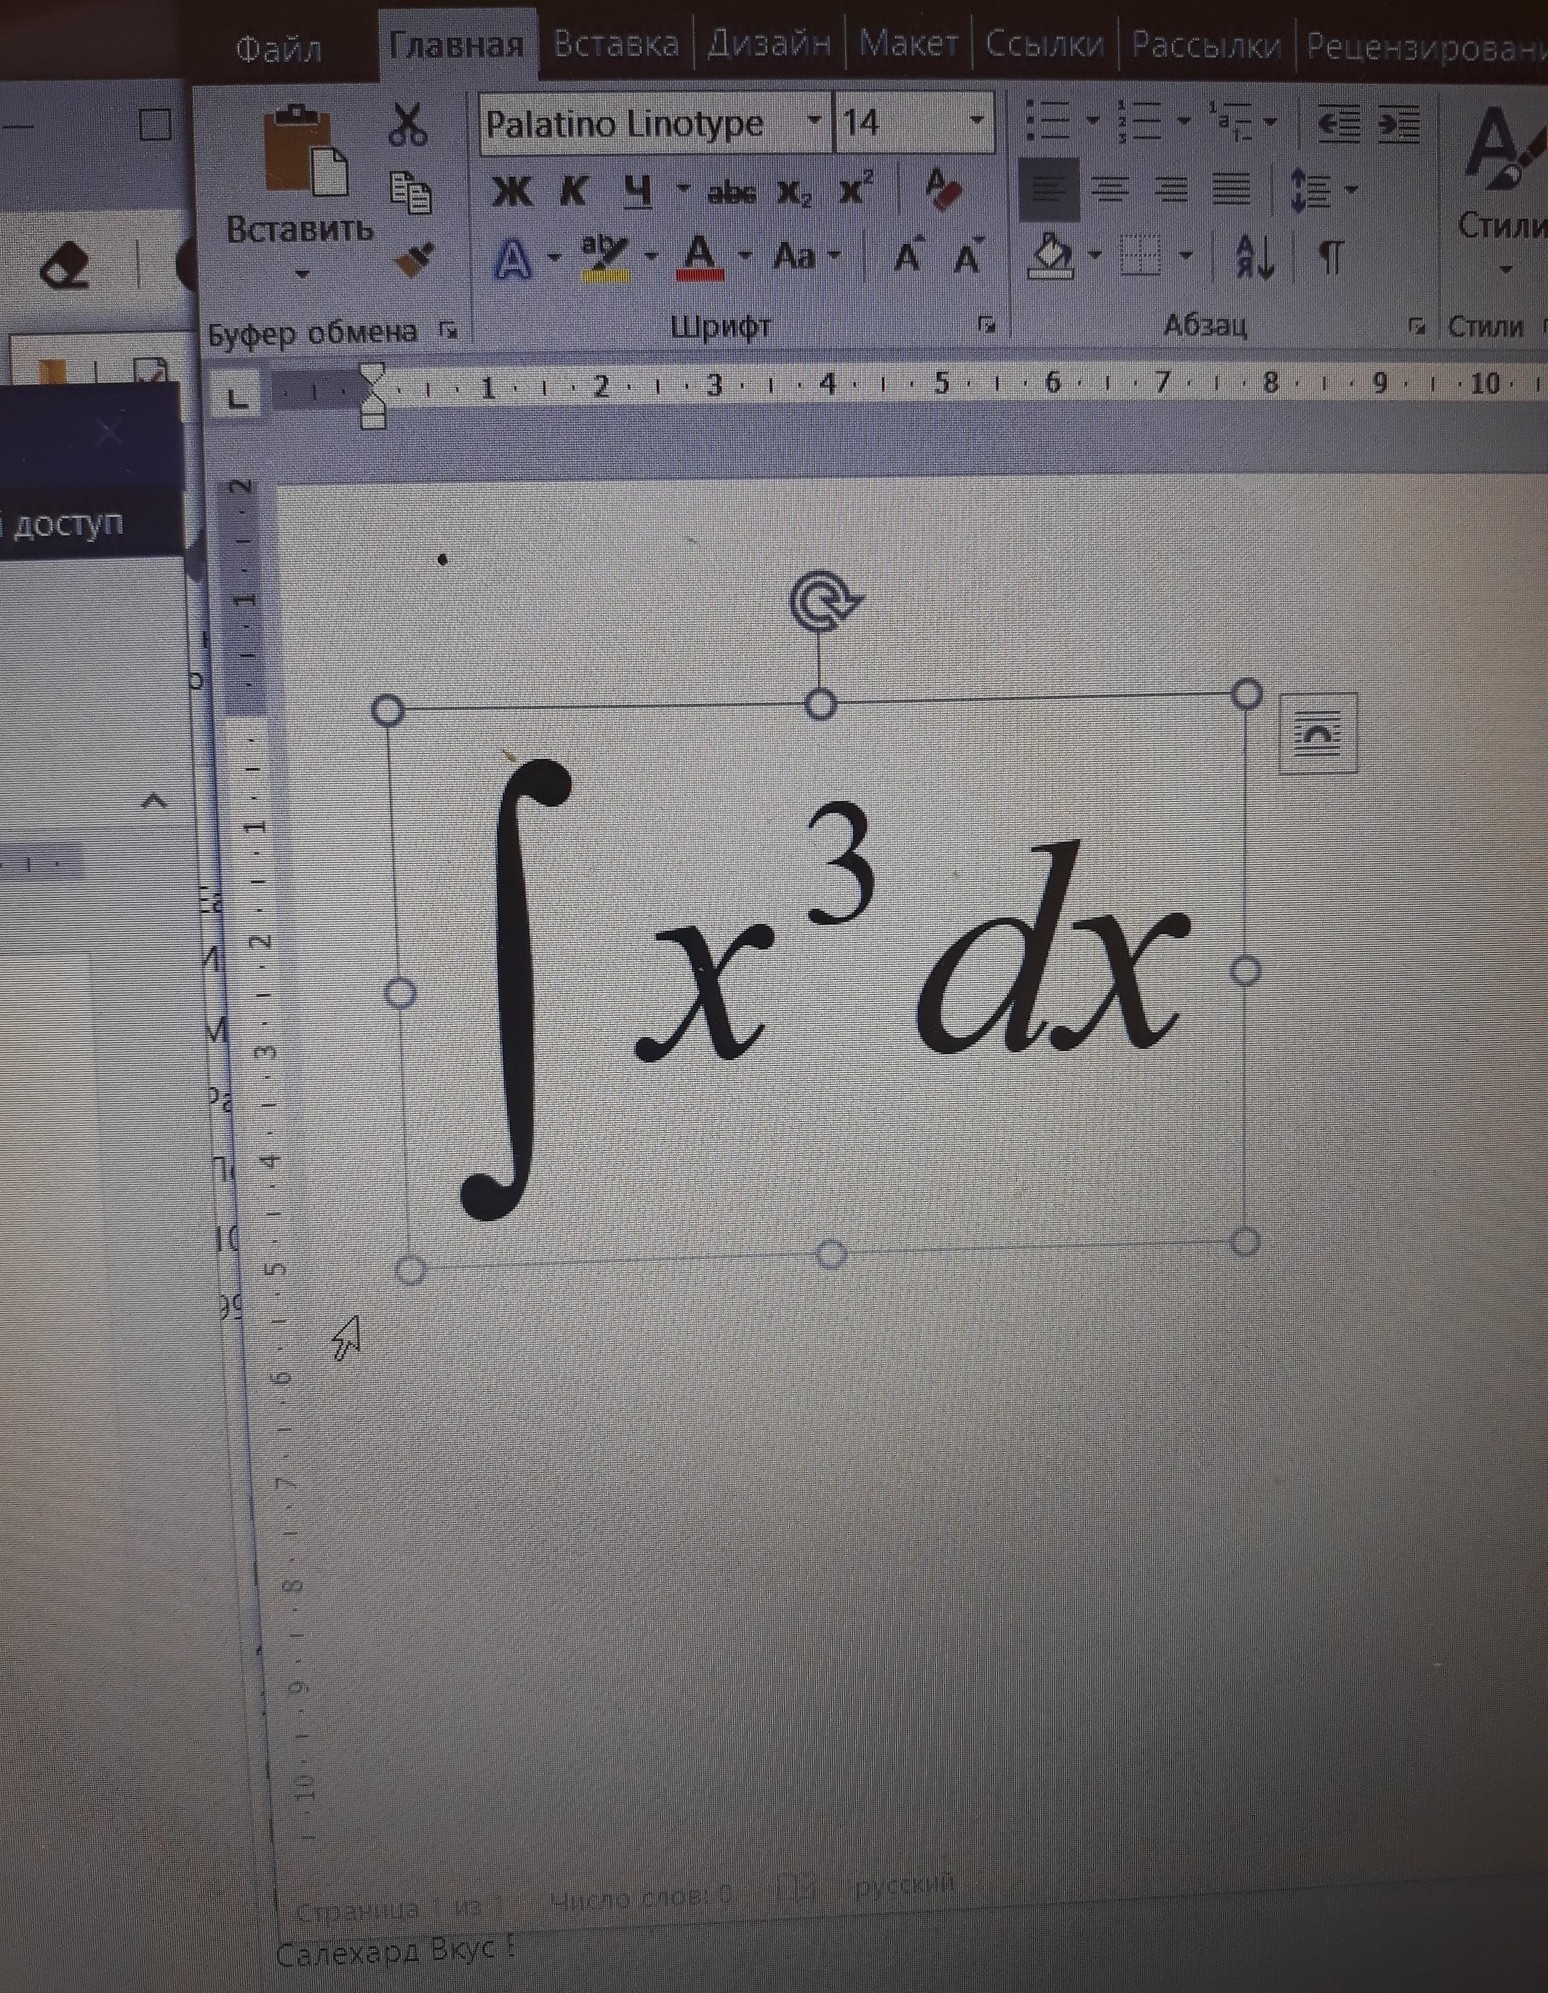
Task: Center the paragraph text
Action: point(1110,189)
